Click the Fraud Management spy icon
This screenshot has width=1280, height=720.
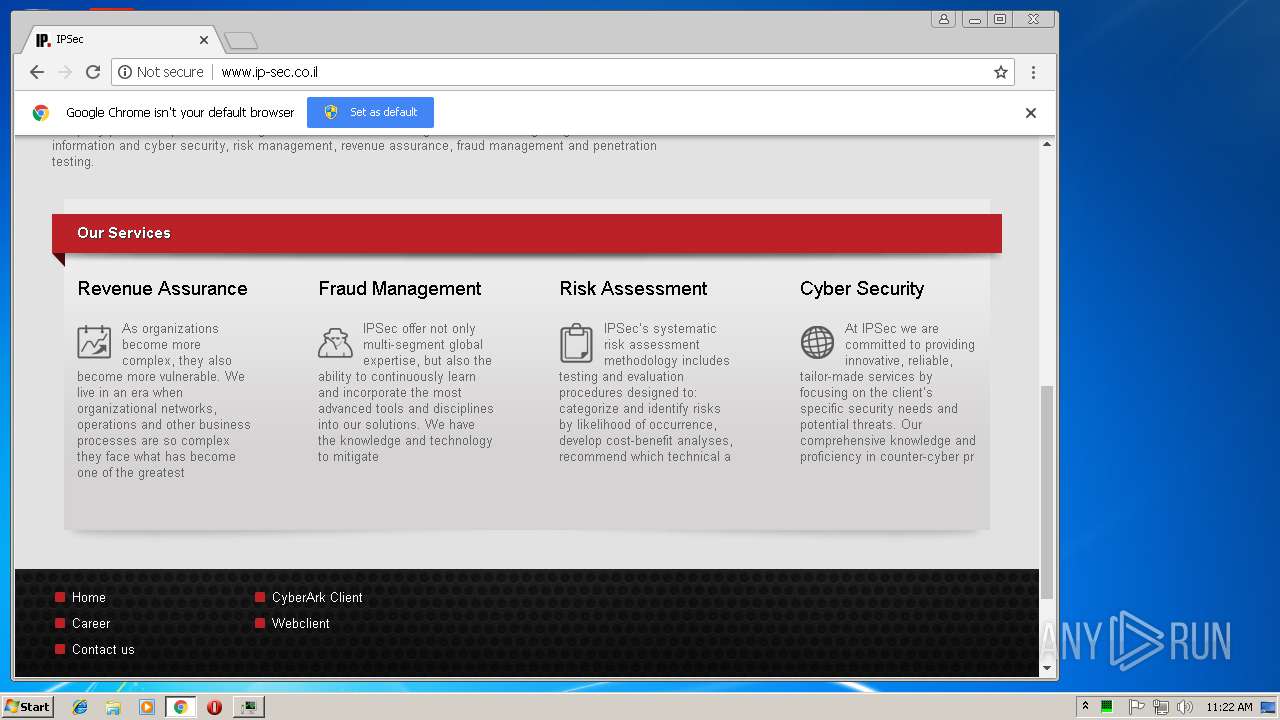tap(335, 342)
